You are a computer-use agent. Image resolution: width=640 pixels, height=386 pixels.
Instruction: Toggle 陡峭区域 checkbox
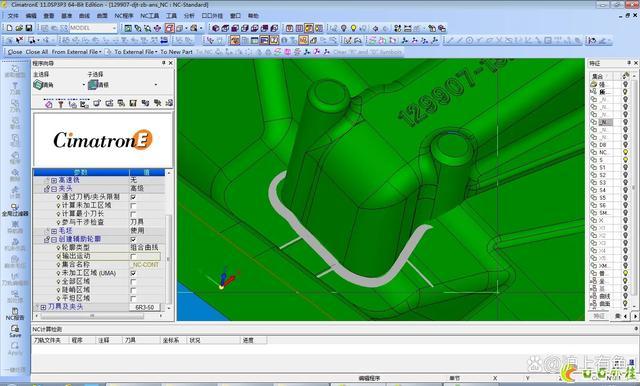(133, 290)
